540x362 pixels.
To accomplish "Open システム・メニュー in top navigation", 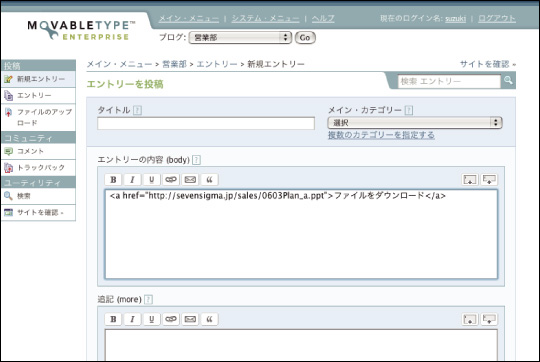I will pos(265,19).
